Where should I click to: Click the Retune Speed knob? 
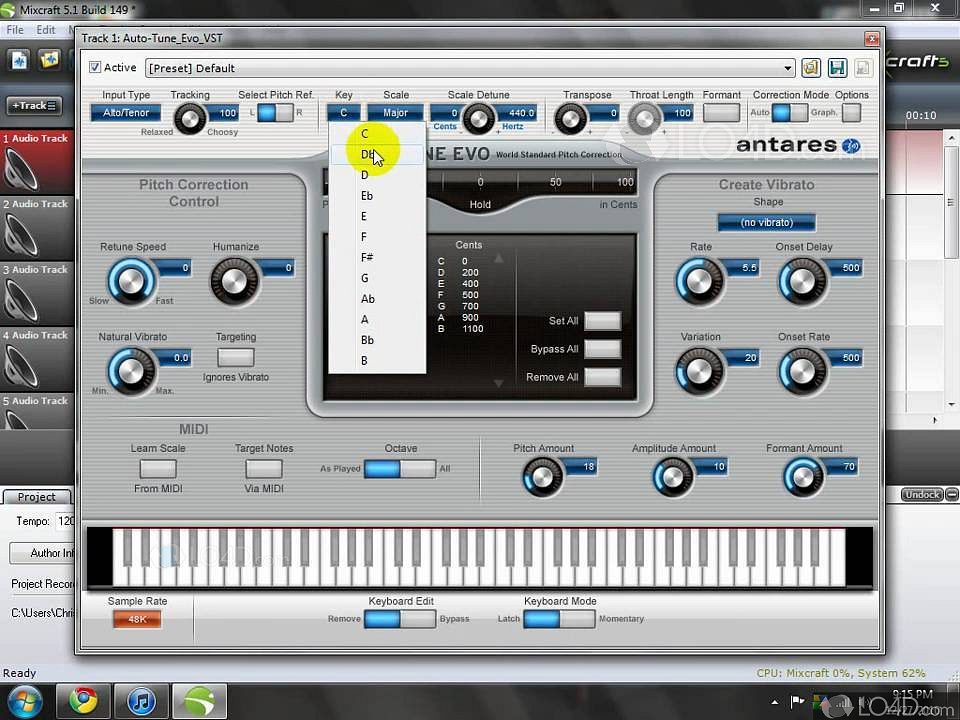tap(130, 281)
